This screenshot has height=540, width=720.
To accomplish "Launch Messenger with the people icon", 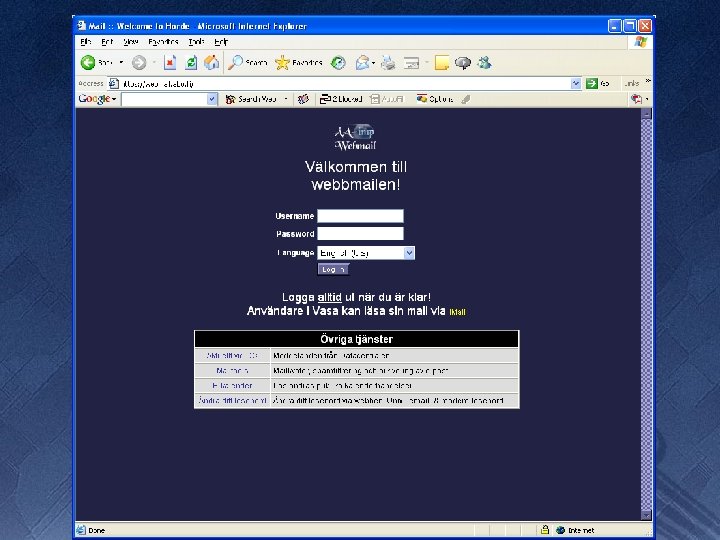I will (x=484, y=62).
